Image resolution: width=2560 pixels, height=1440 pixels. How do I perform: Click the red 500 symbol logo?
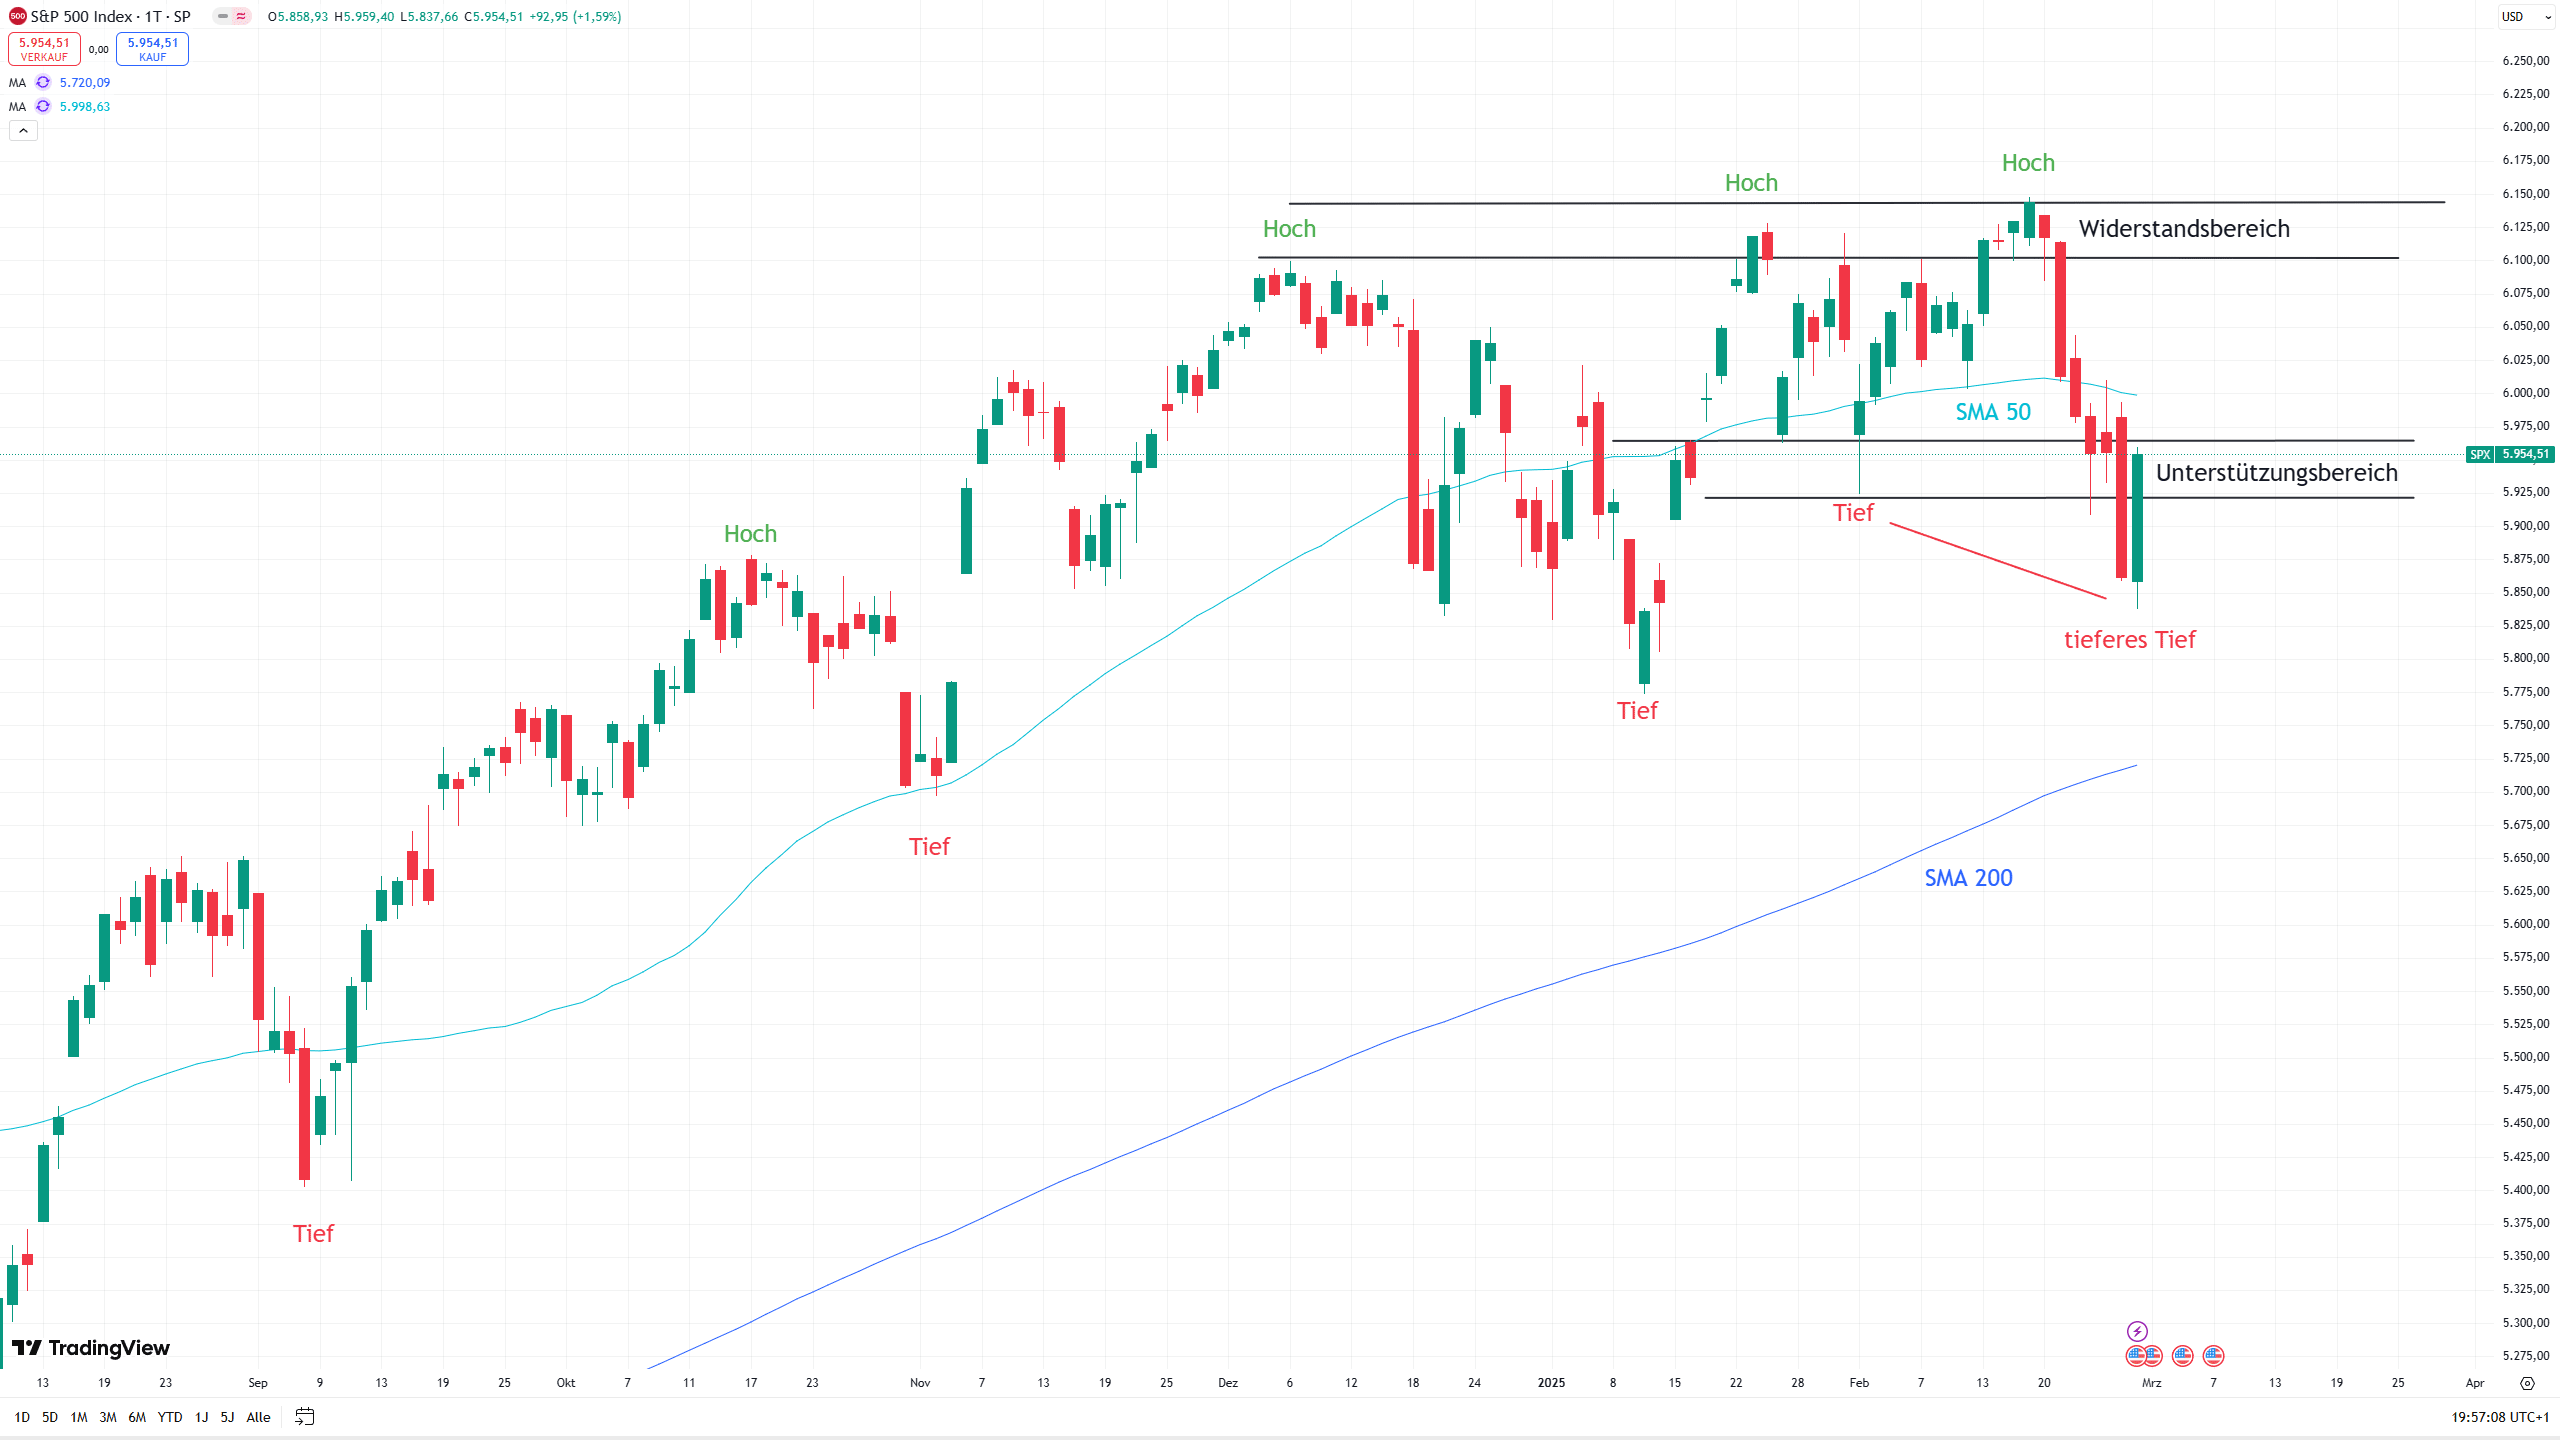pyautogui.click(x=17, y=16)
